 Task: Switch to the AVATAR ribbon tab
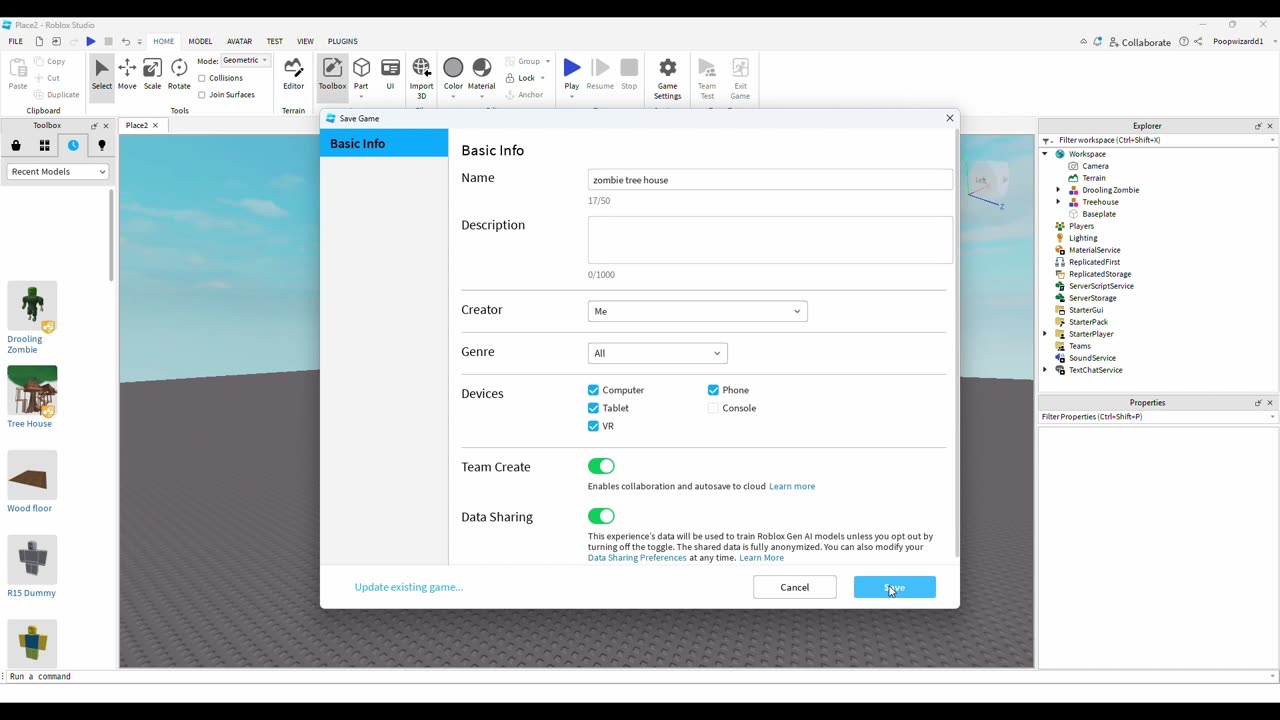[240, 41]
